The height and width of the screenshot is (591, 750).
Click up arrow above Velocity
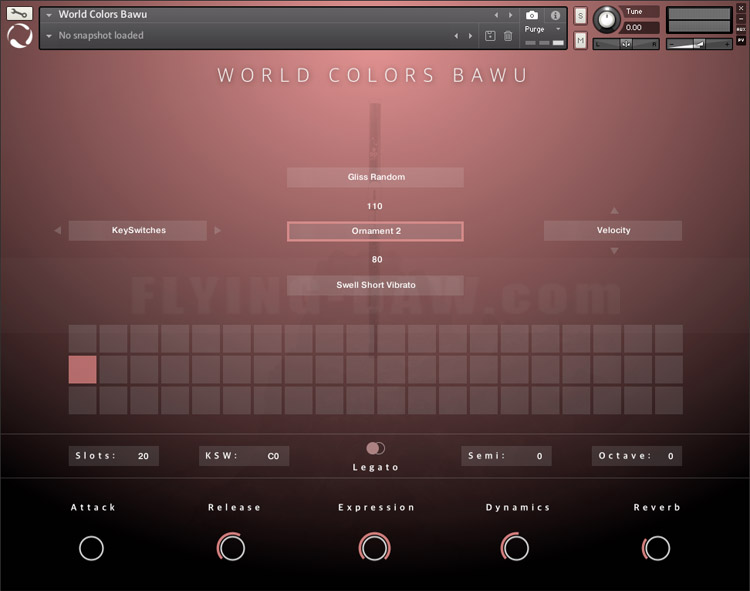[x=614, y=210]
